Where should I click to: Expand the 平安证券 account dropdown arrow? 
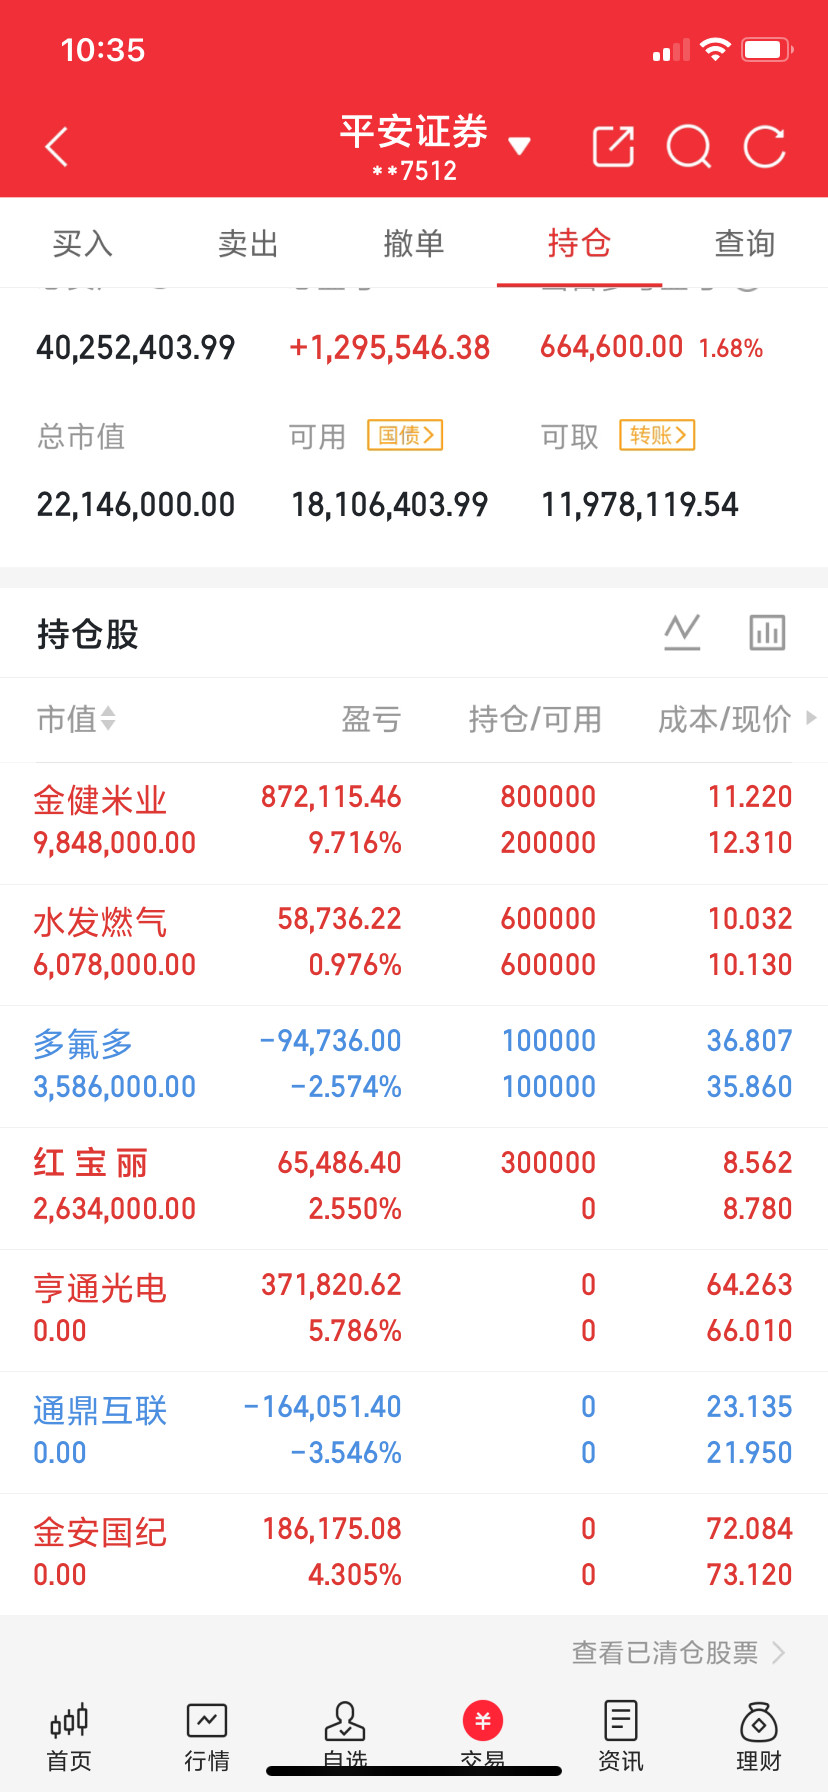pyautogui.click(x=519, y=147)
